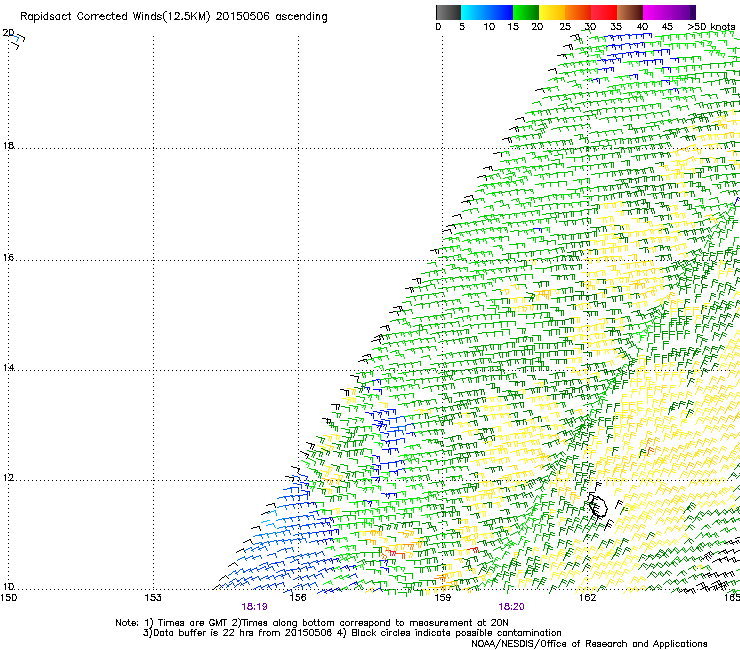Click longitude label "153" on bottom axis
740x650 pixels.
(x=153, y=598)
